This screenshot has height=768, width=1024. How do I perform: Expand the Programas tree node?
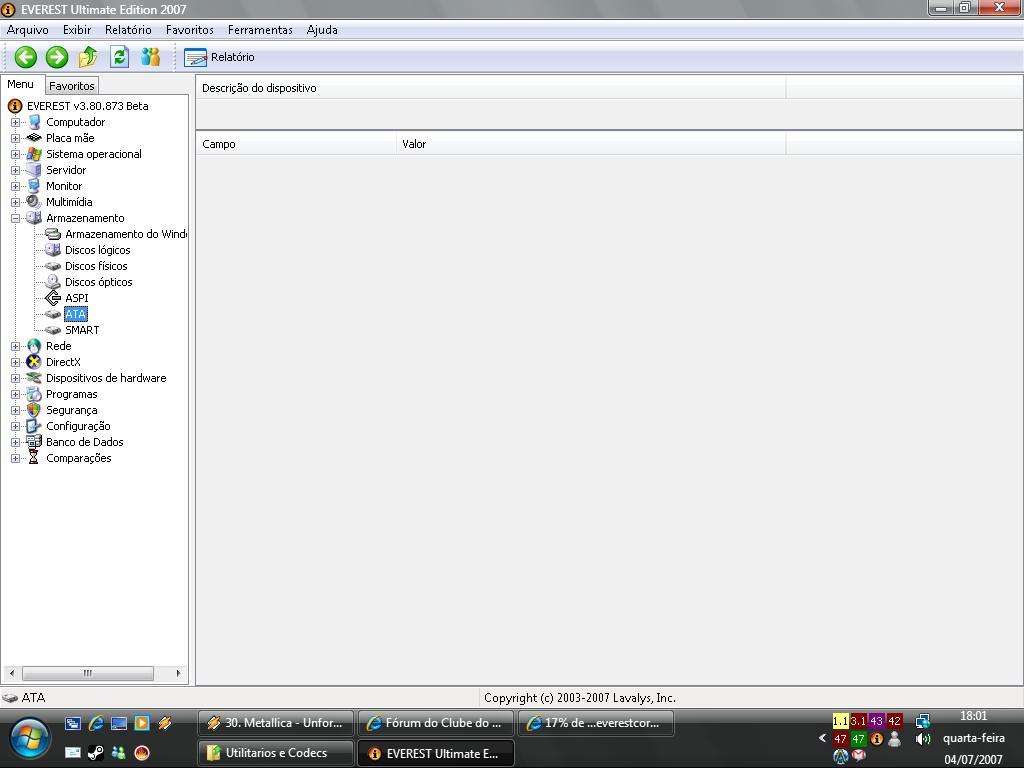pyautogui.click(x=15, y=394)
